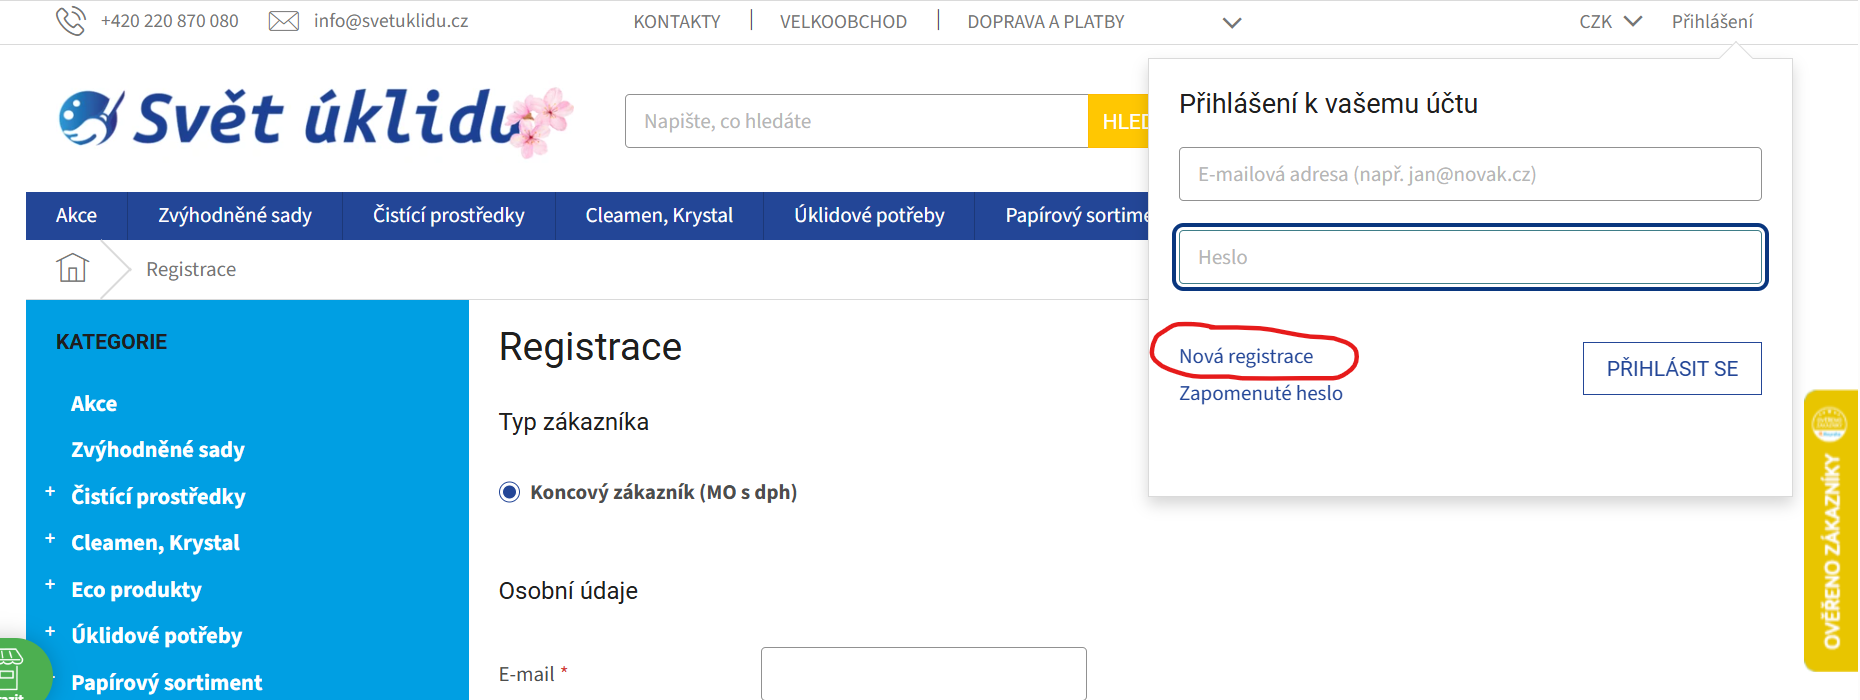Expand the Čistící prostředky category

pyautogui.click(x=50, y=491)
